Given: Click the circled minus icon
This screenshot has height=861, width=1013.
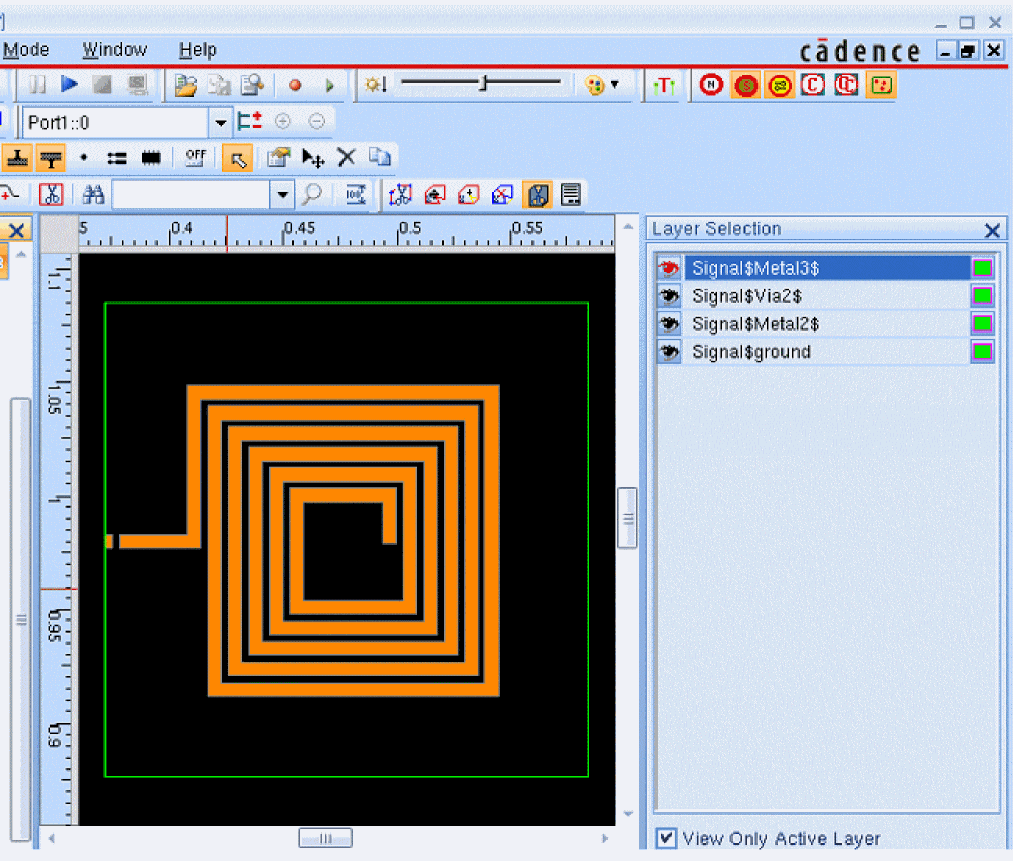Looking at the screenshot, I should click(x=316, y=121).
